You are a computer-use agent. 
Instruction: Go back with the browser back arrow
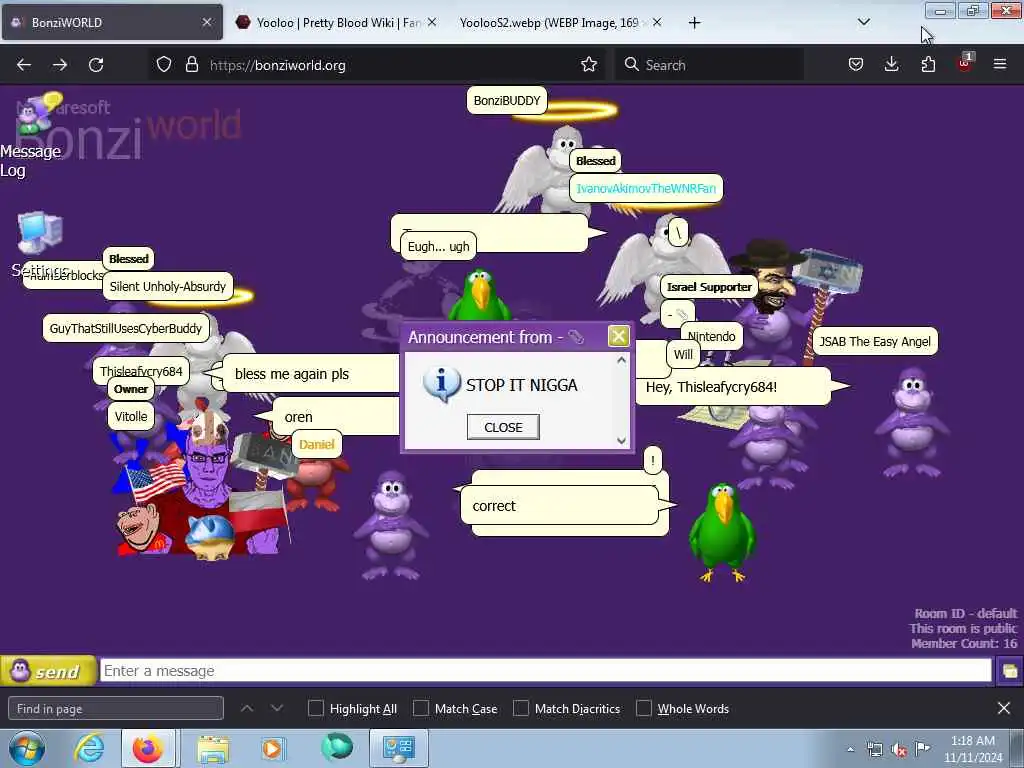point(24,65)
